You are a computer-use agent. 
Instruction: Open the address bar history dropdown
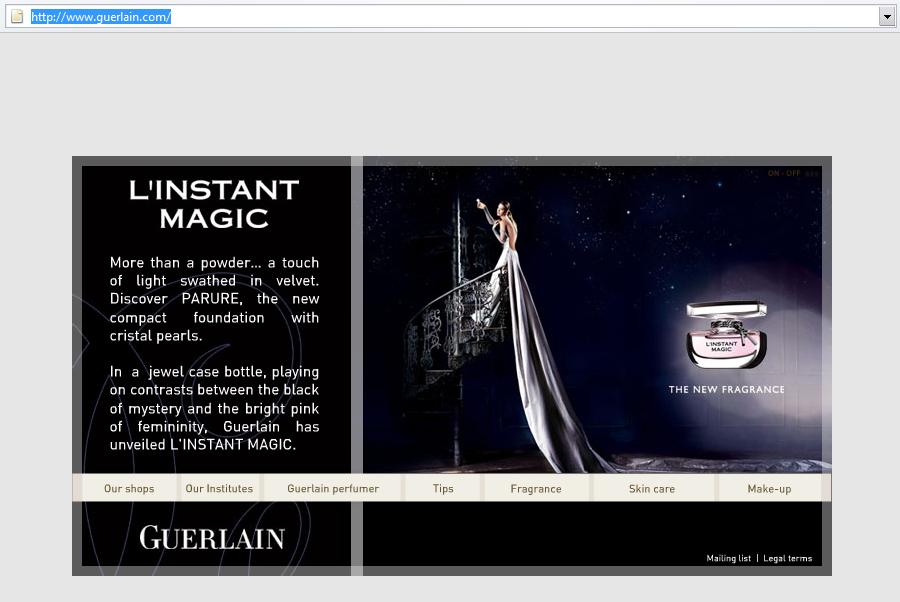click(x=887, y=17)
